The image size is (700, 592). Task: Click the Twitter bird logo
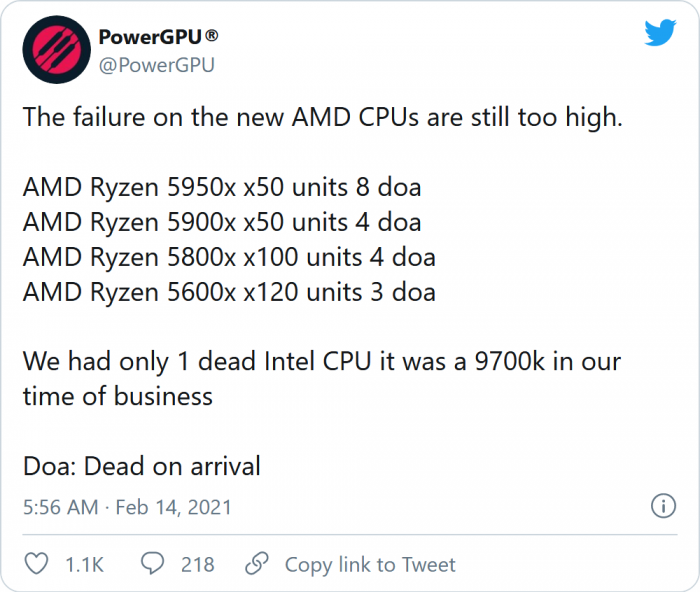coord(660,33)
